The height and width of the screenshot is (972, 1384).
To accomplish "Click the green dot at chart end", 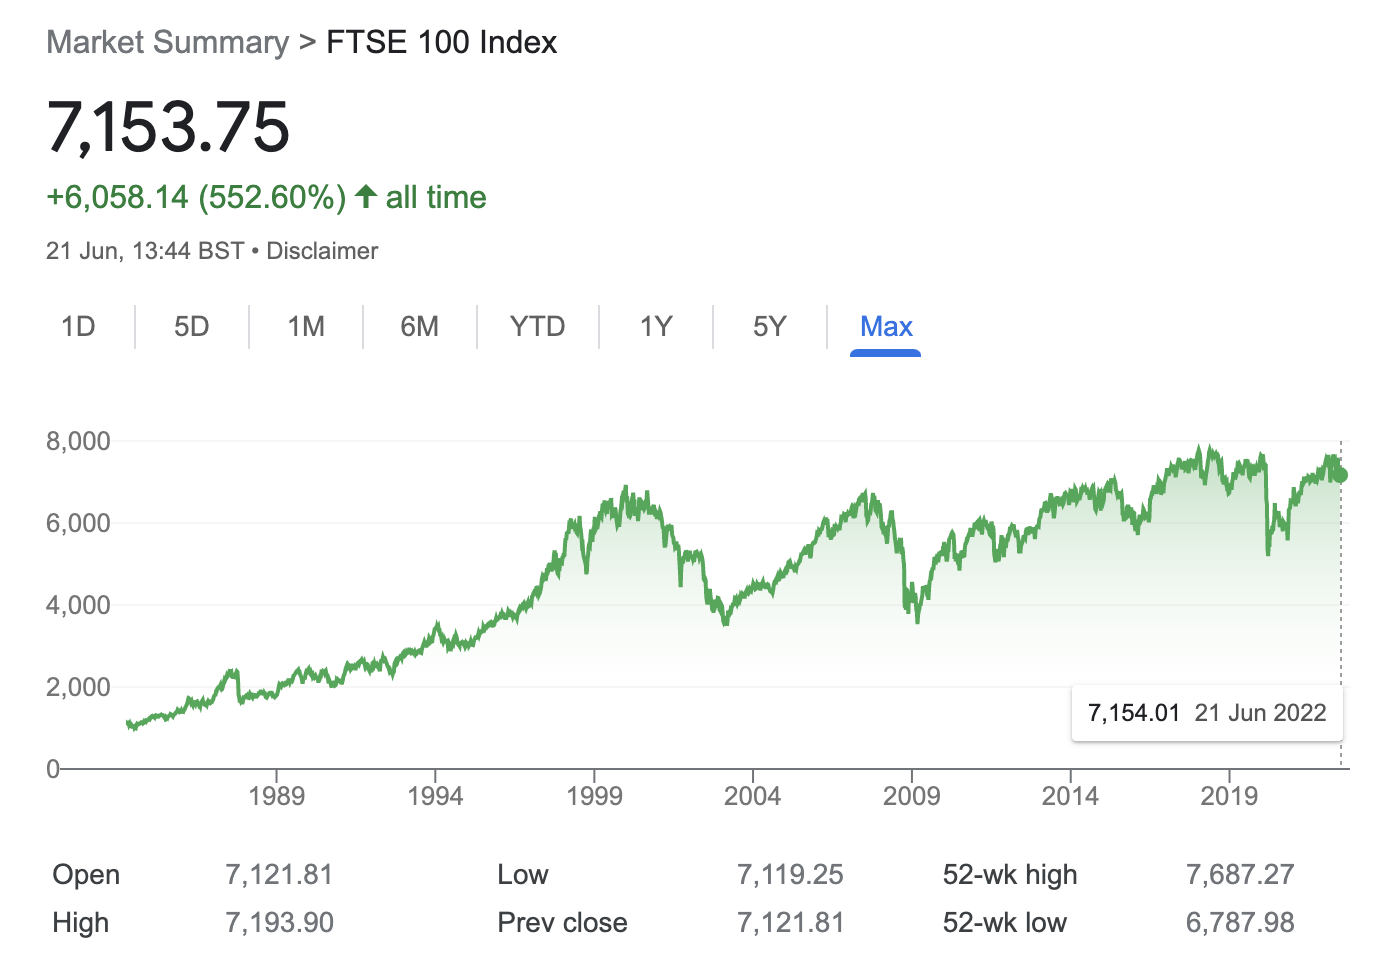I will click(1341, 475).
